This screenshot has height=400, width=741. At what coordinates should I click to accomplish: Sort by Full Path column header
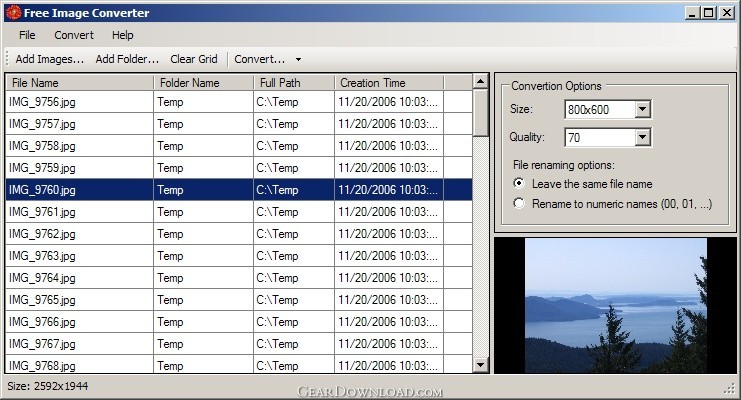click(294, 83)
